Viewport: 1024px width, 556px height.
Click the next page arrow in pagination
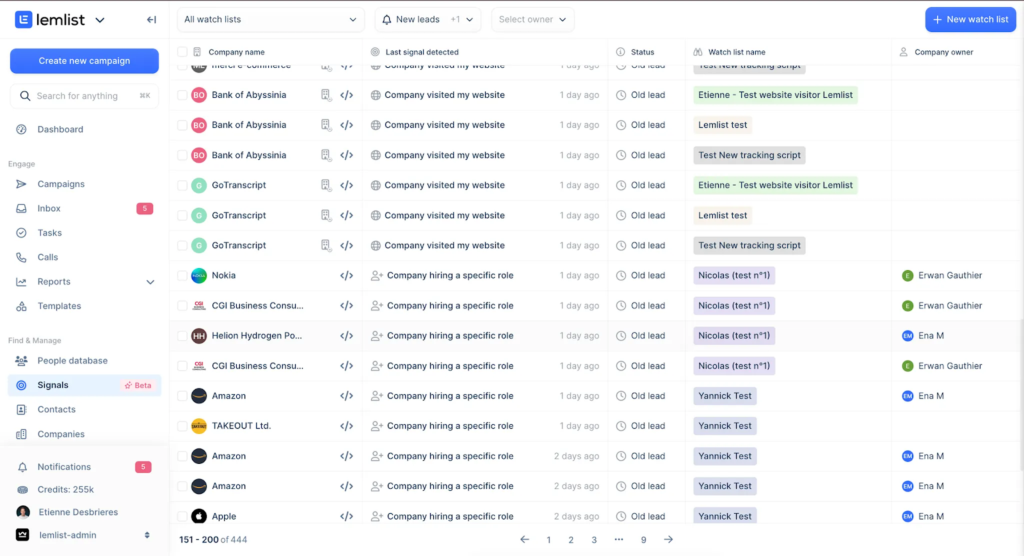coord(668,540)
